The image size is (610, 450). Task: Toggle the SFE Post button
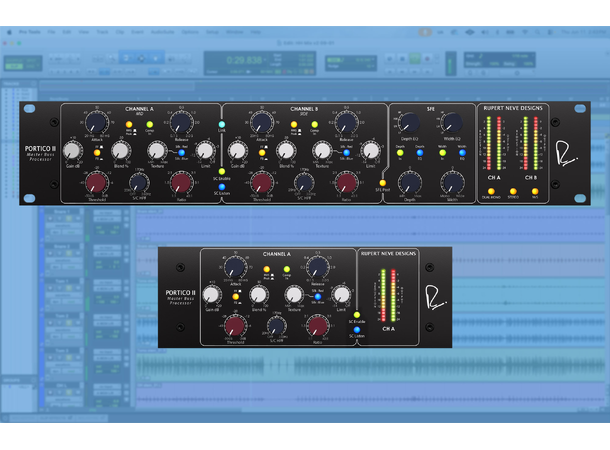(382, 183)
